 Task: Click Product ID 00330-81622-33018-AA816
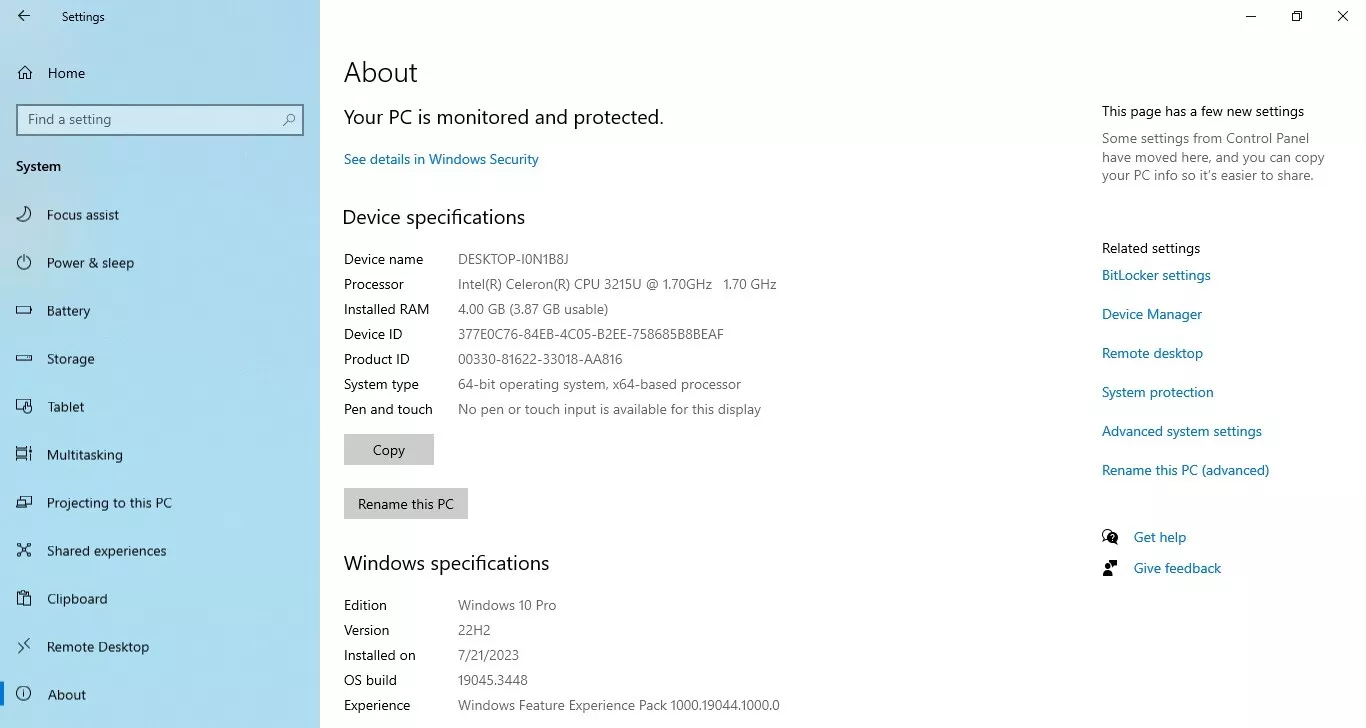tap(540, 359)
